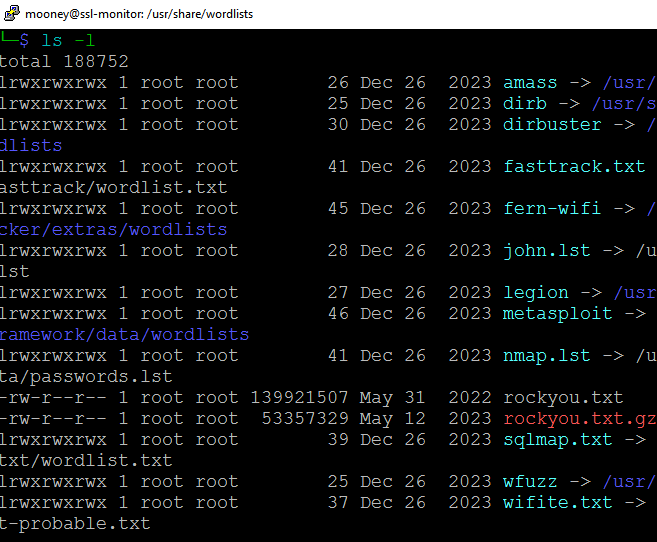
Task: Select the 'legion' symlink name
Action: [x=535, y=292]
